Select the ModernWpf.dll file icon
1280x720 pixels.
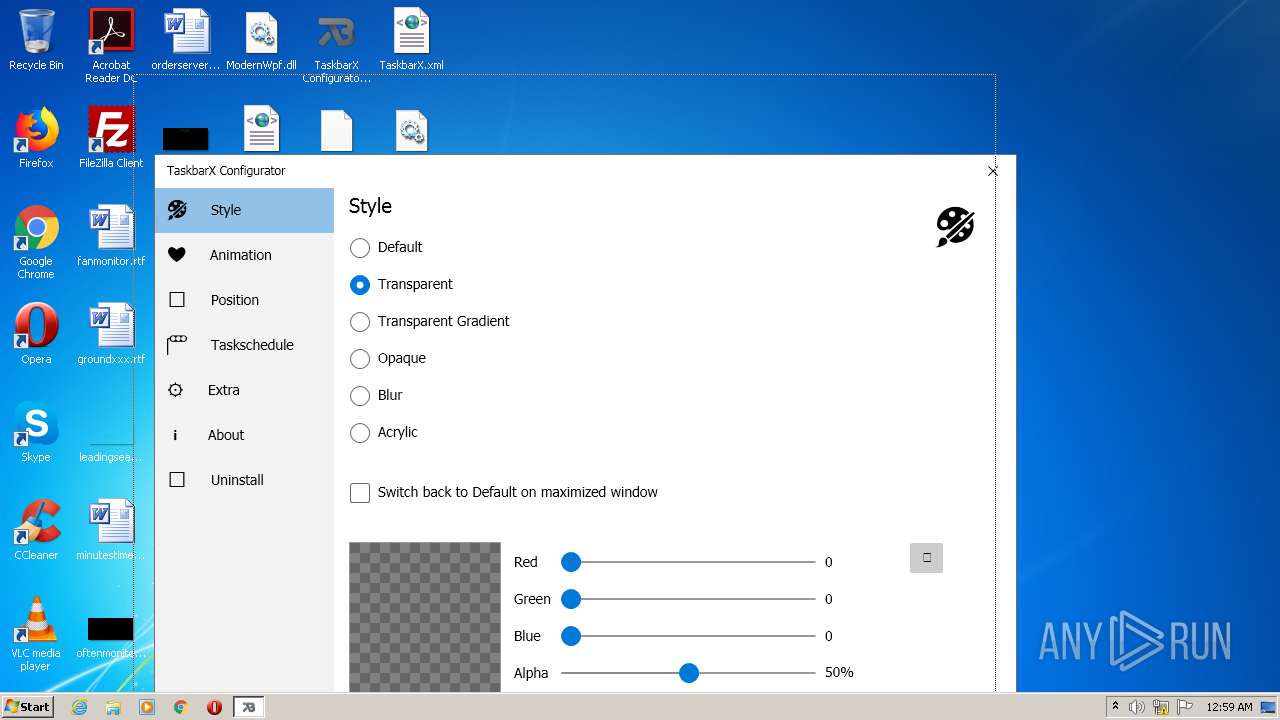(x=261, y=40)
